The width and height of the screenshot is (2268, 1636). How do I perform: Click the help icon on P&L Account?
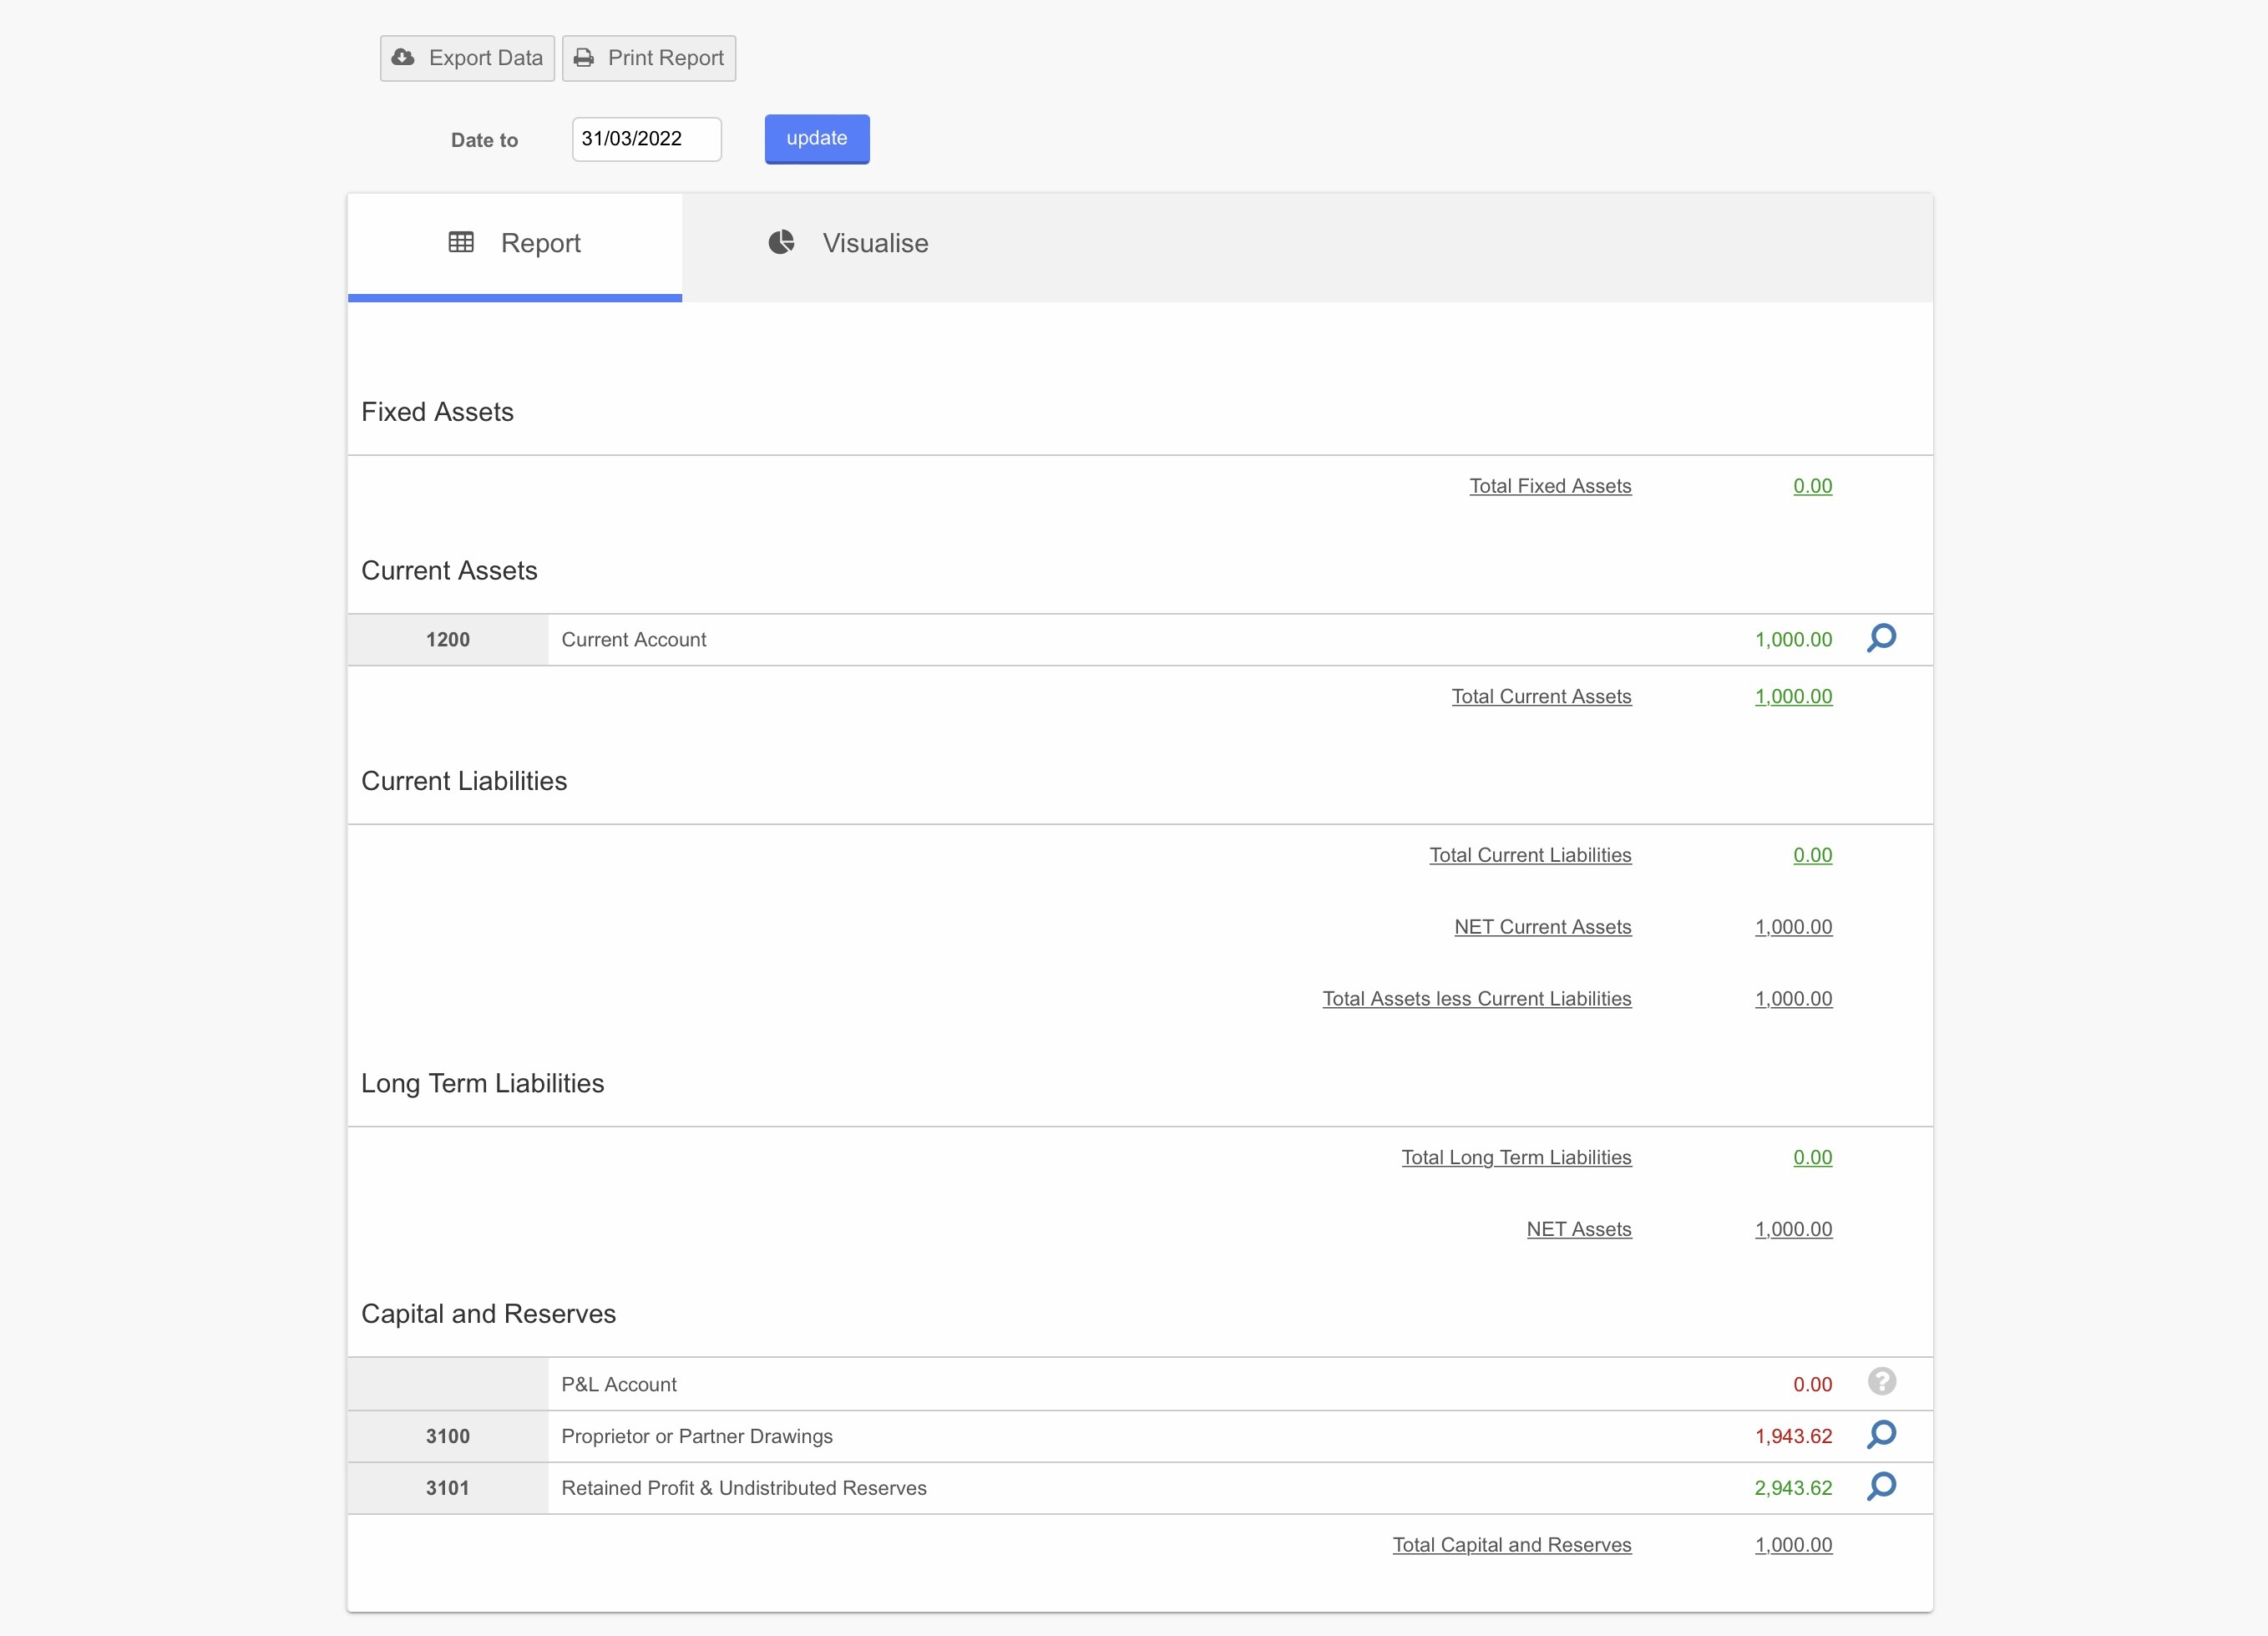point(1881,1382)
